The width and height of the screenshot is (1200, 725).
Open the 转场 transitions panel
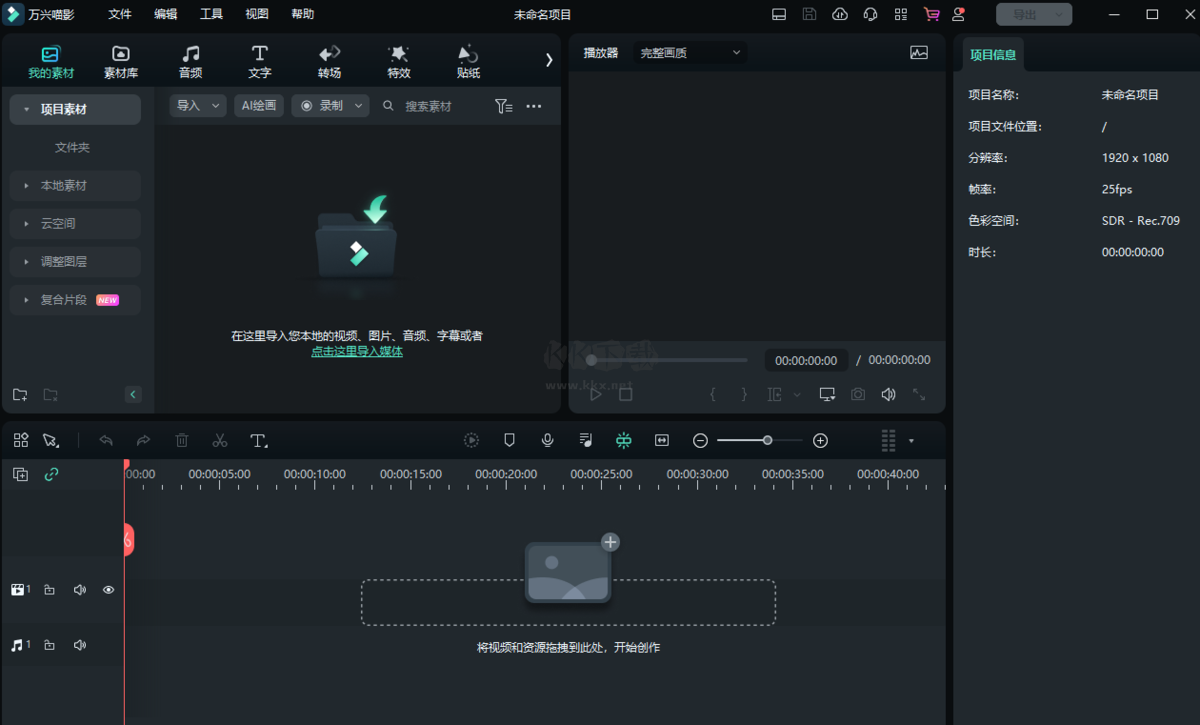pyautogui.click(x=329, y=61)
